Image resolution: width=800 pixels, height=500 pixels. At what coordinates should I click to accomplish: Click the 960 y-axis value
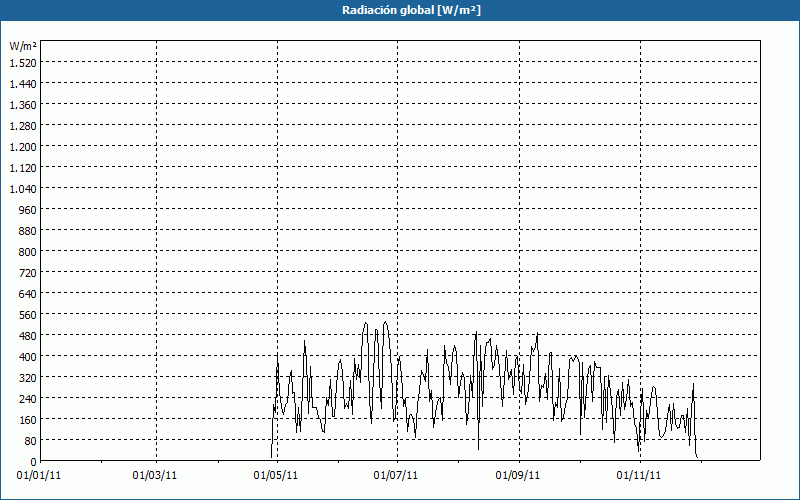pyautogui.click(x=29, y=210)
